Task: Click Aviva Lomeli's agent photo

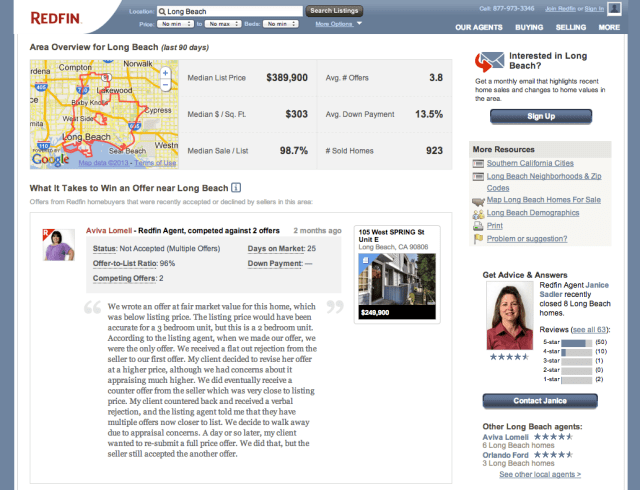Action: pos(59,245)
